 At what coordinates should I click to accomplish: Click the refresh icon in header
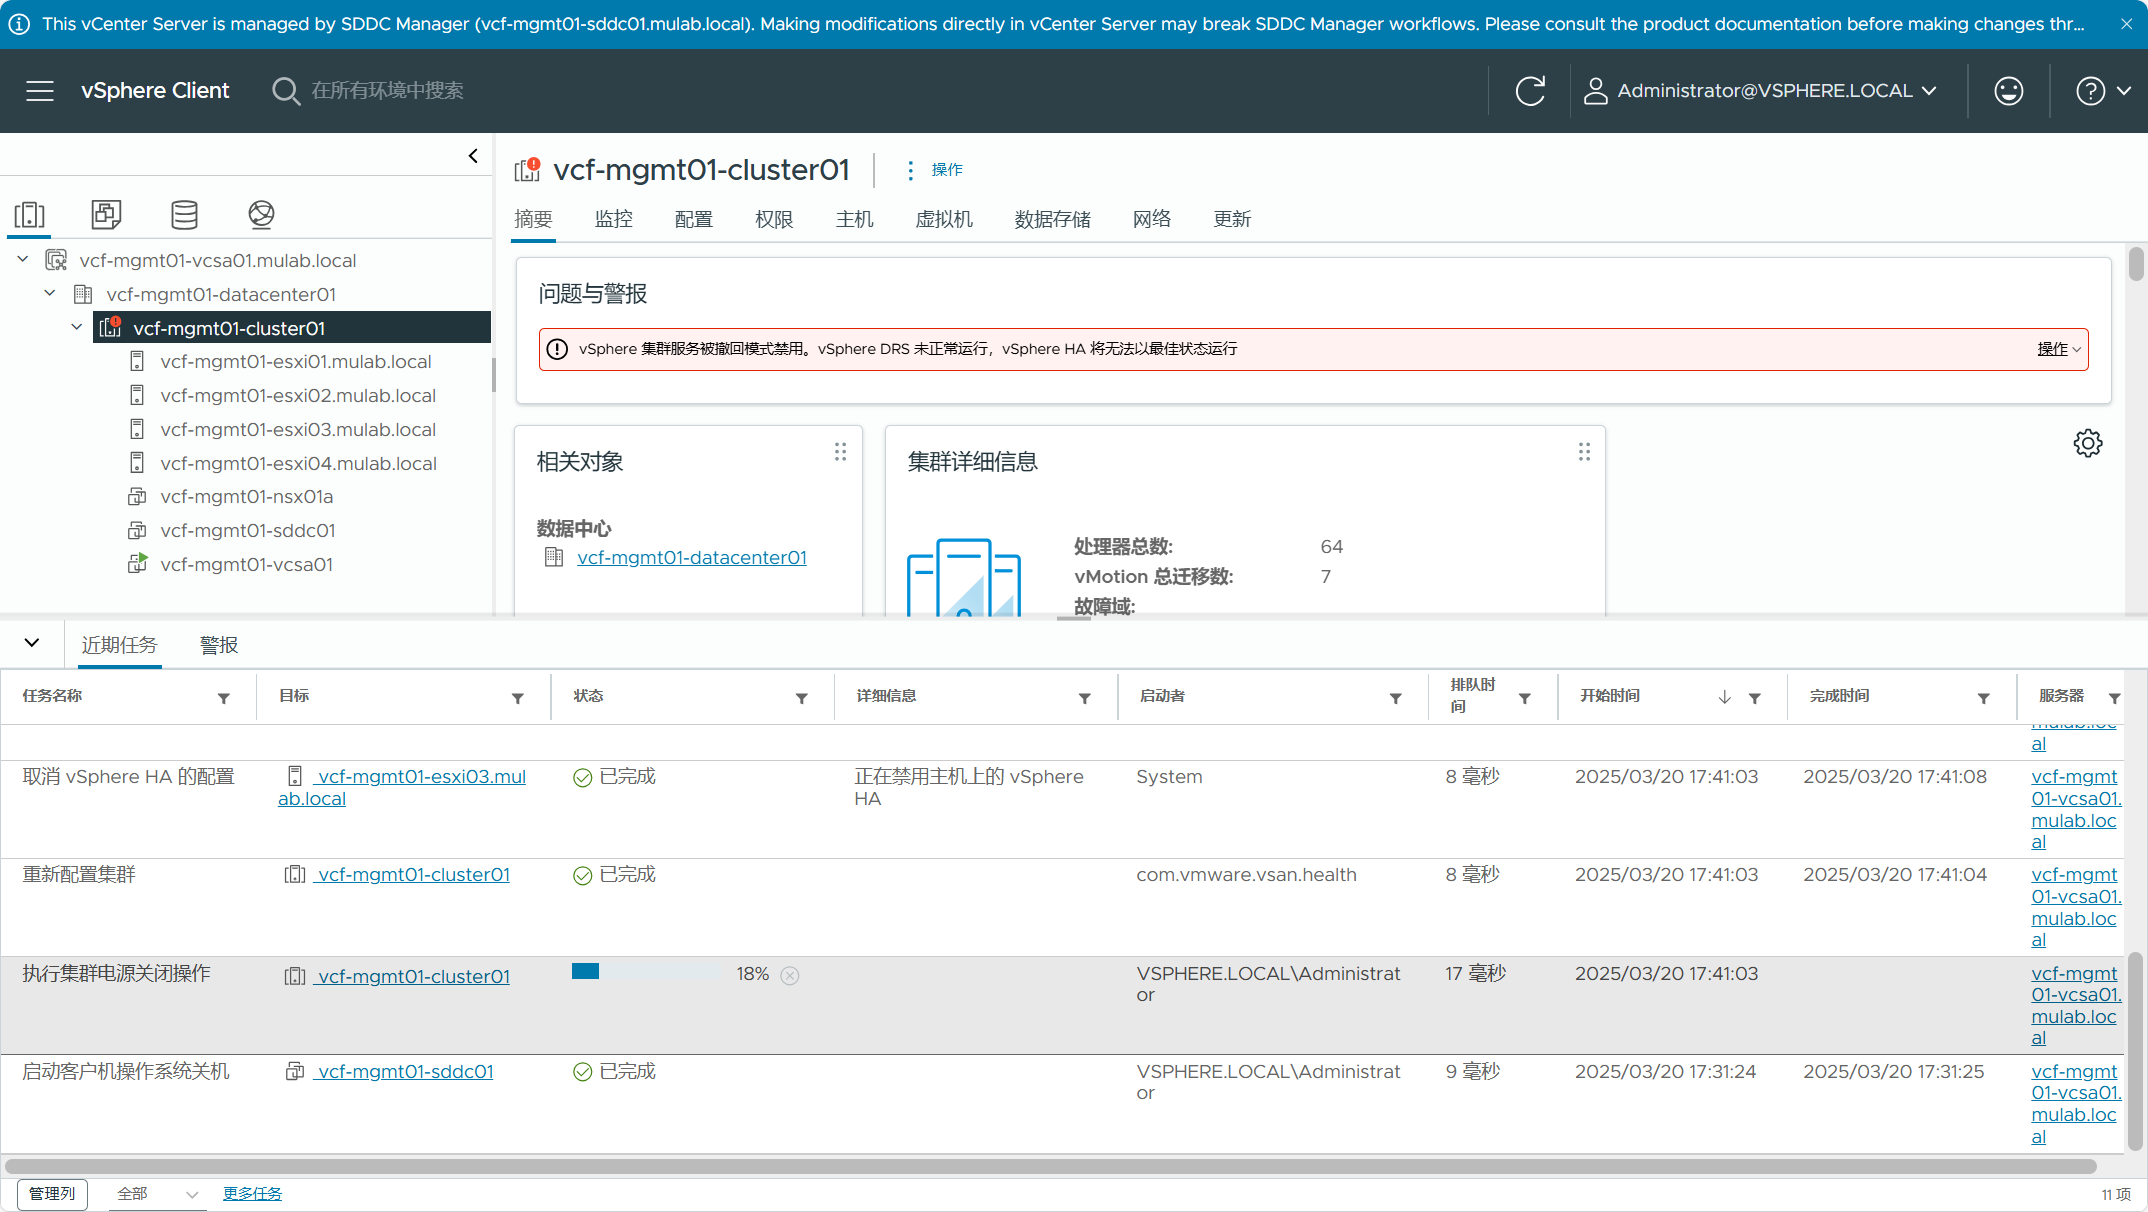pos(1530,91)
